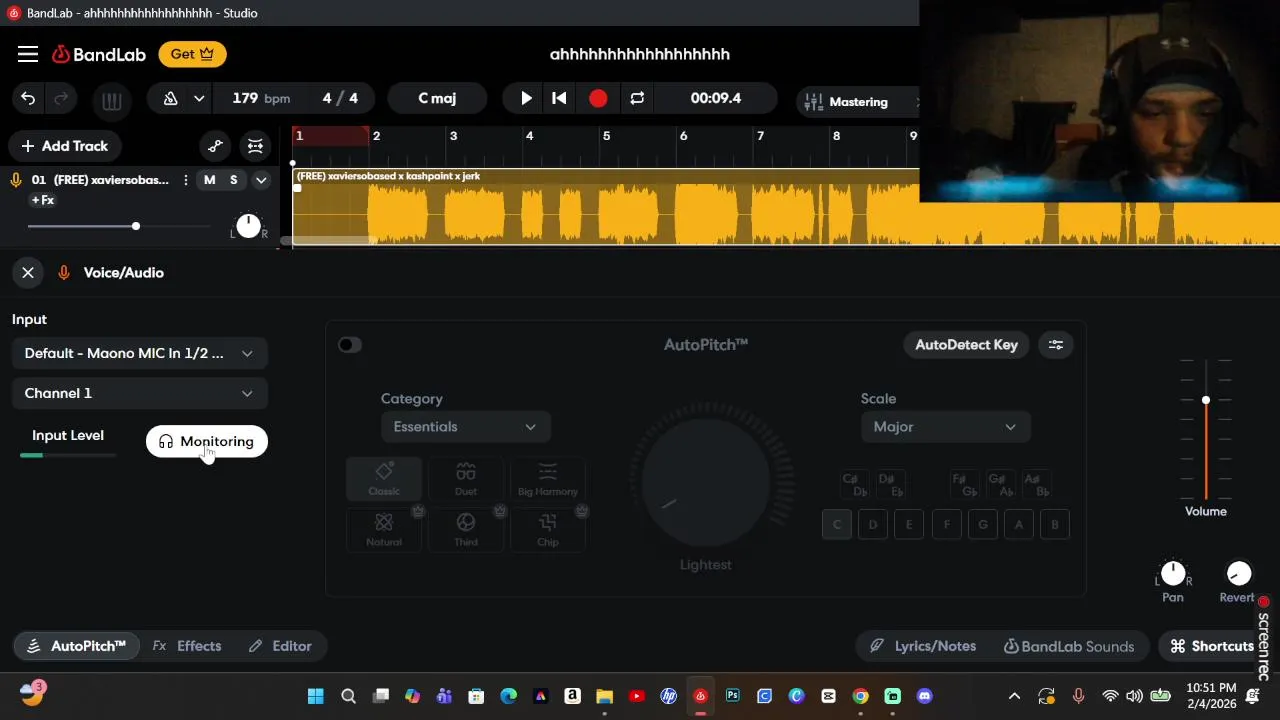Toggle the metronome

[x=170, y=98]
